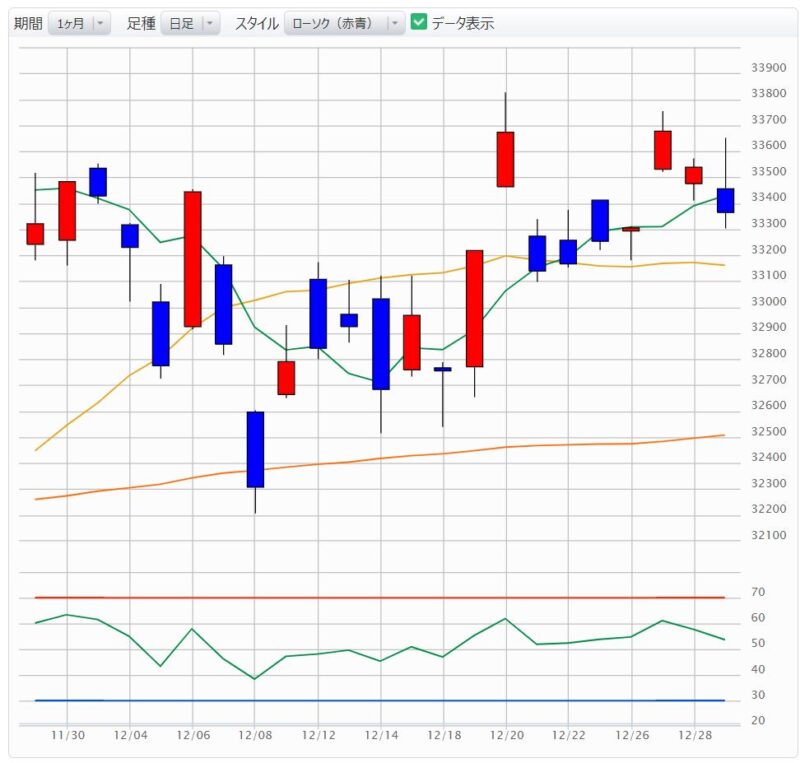Click the 32100 price axis label
The image size is (800, 763).
point(766,536)
